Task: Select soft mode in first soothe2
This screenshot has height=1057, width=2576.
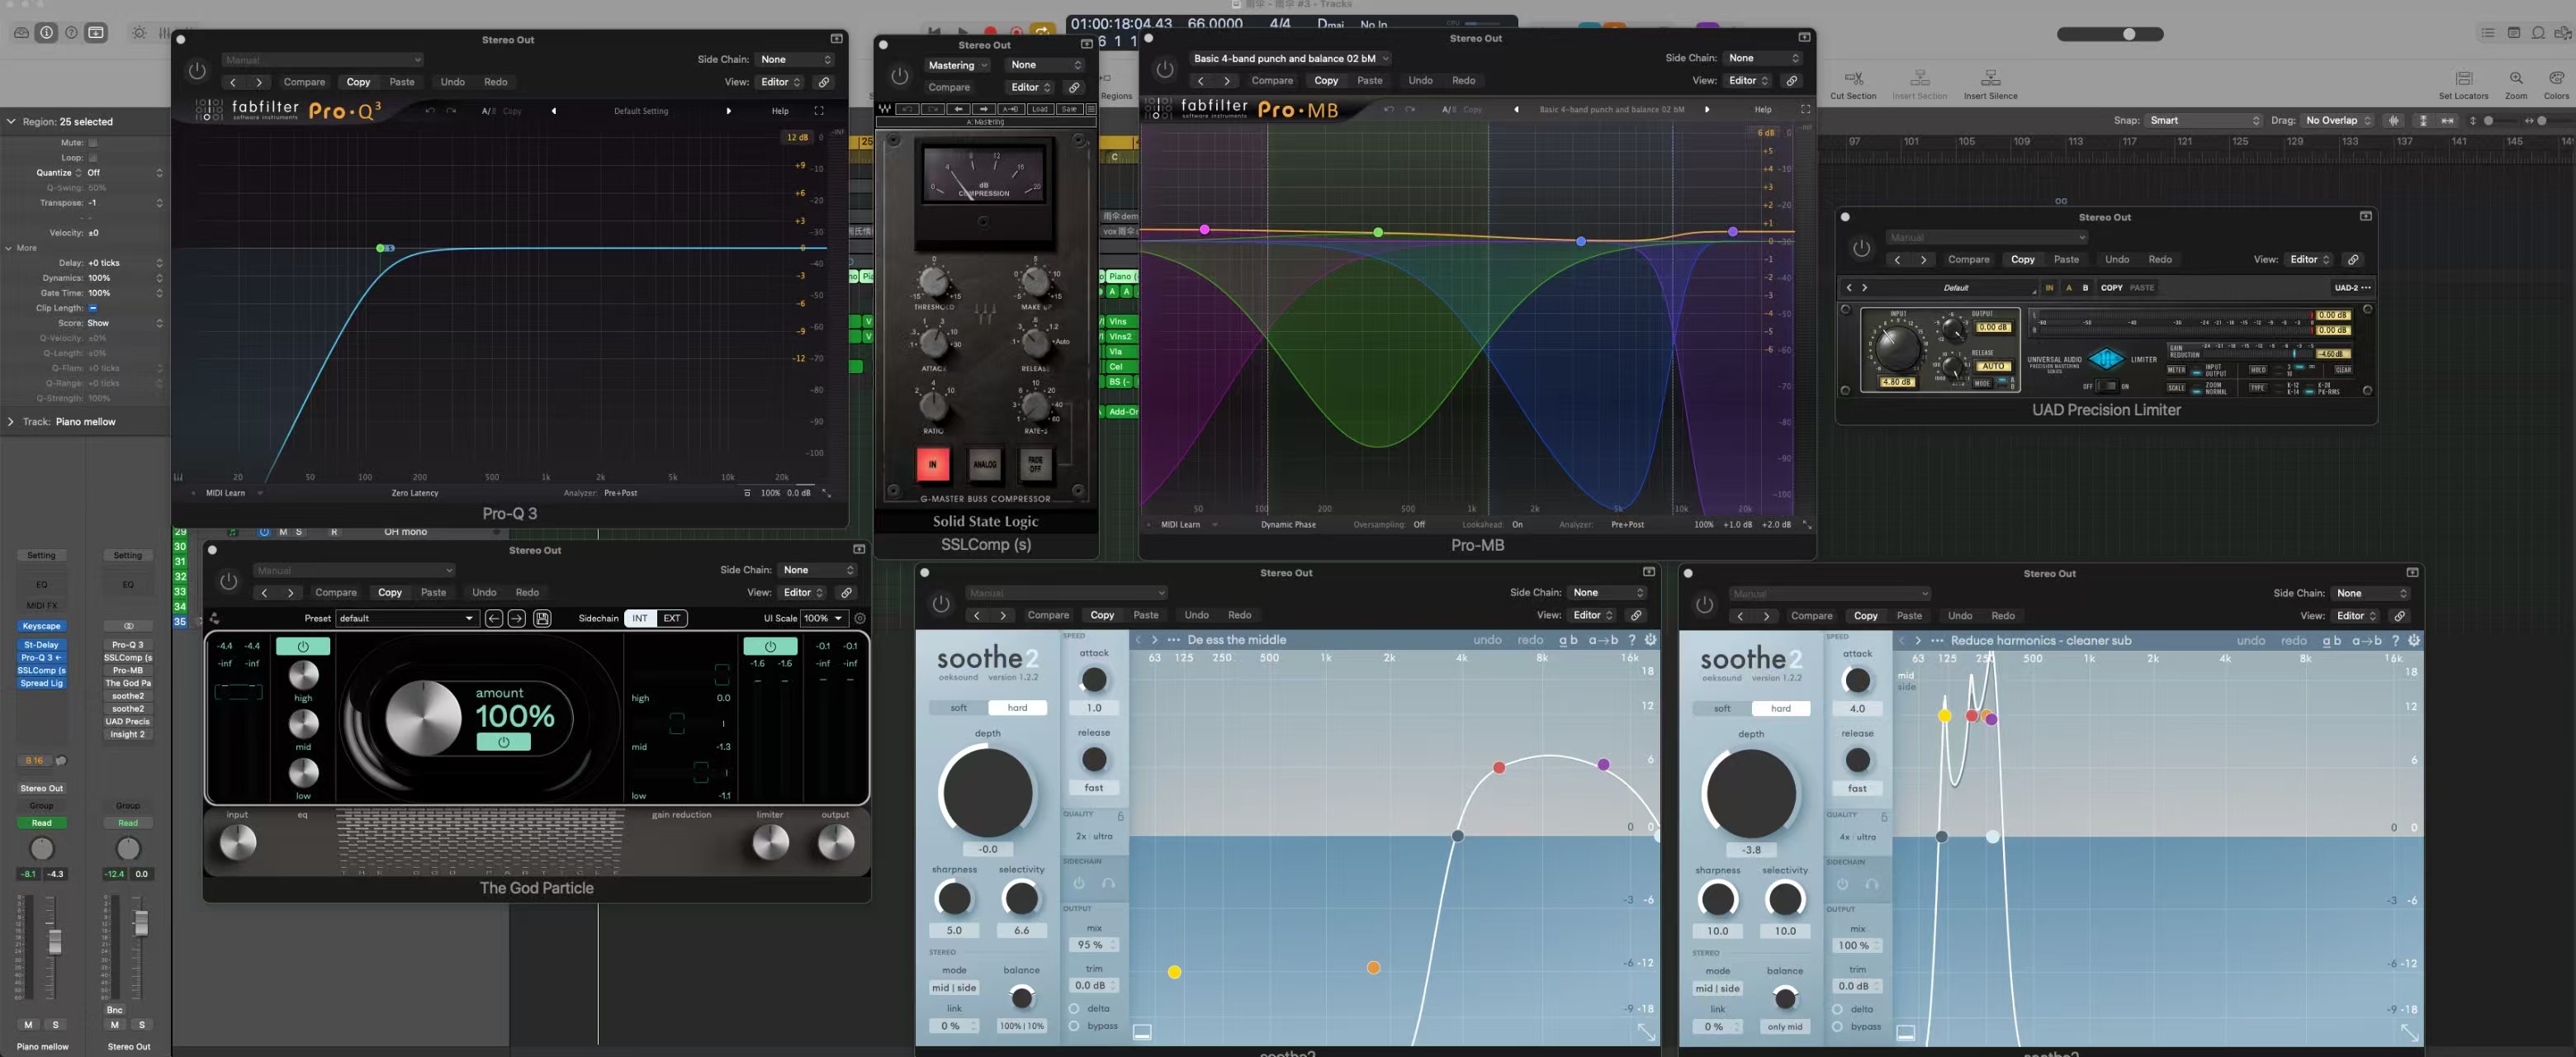Action: [x=958, y=708]
